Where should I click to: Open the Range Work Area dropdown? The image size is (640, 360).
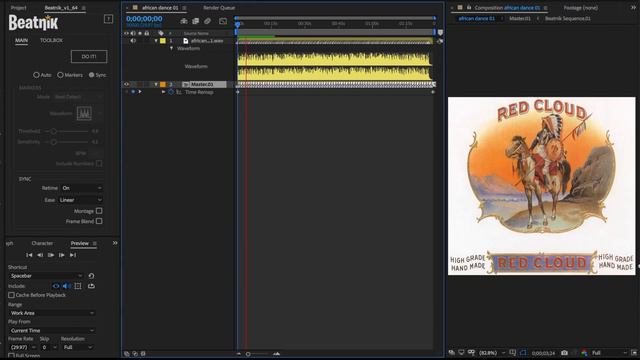click(51, 313)
